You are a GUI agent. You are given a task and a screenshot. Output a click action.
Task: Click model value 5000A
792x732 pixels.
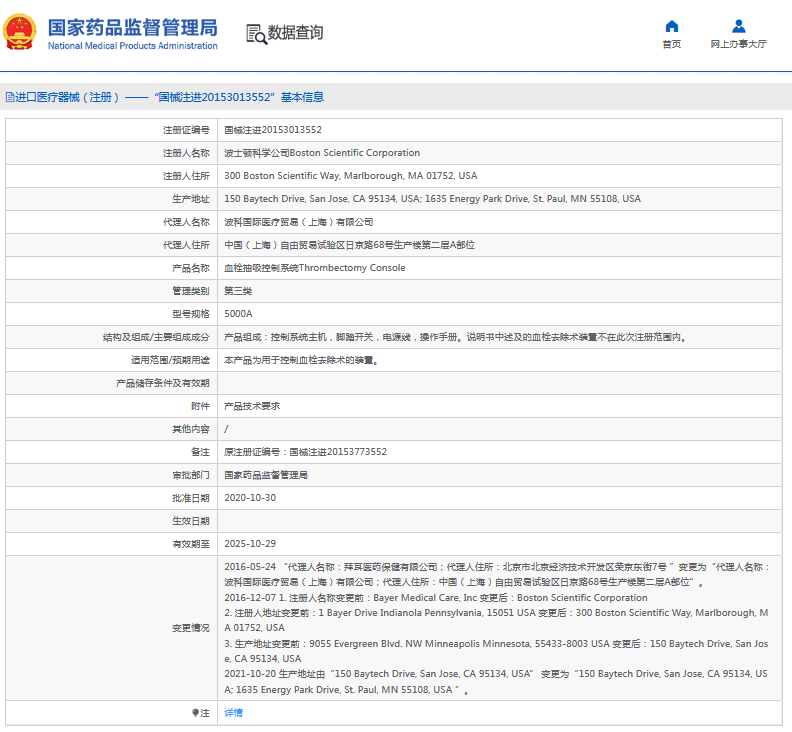tap(238, 314)
